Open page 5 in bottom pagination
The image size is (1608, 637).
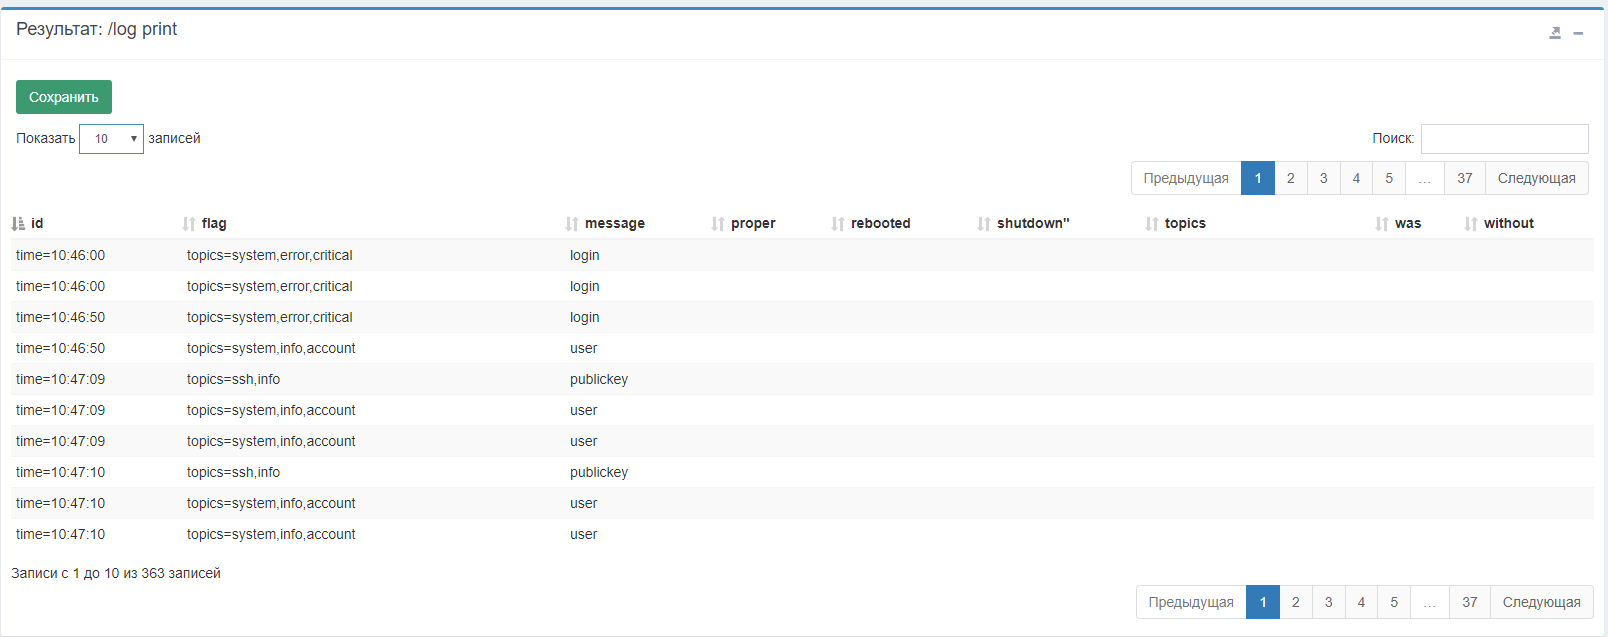1394,602
